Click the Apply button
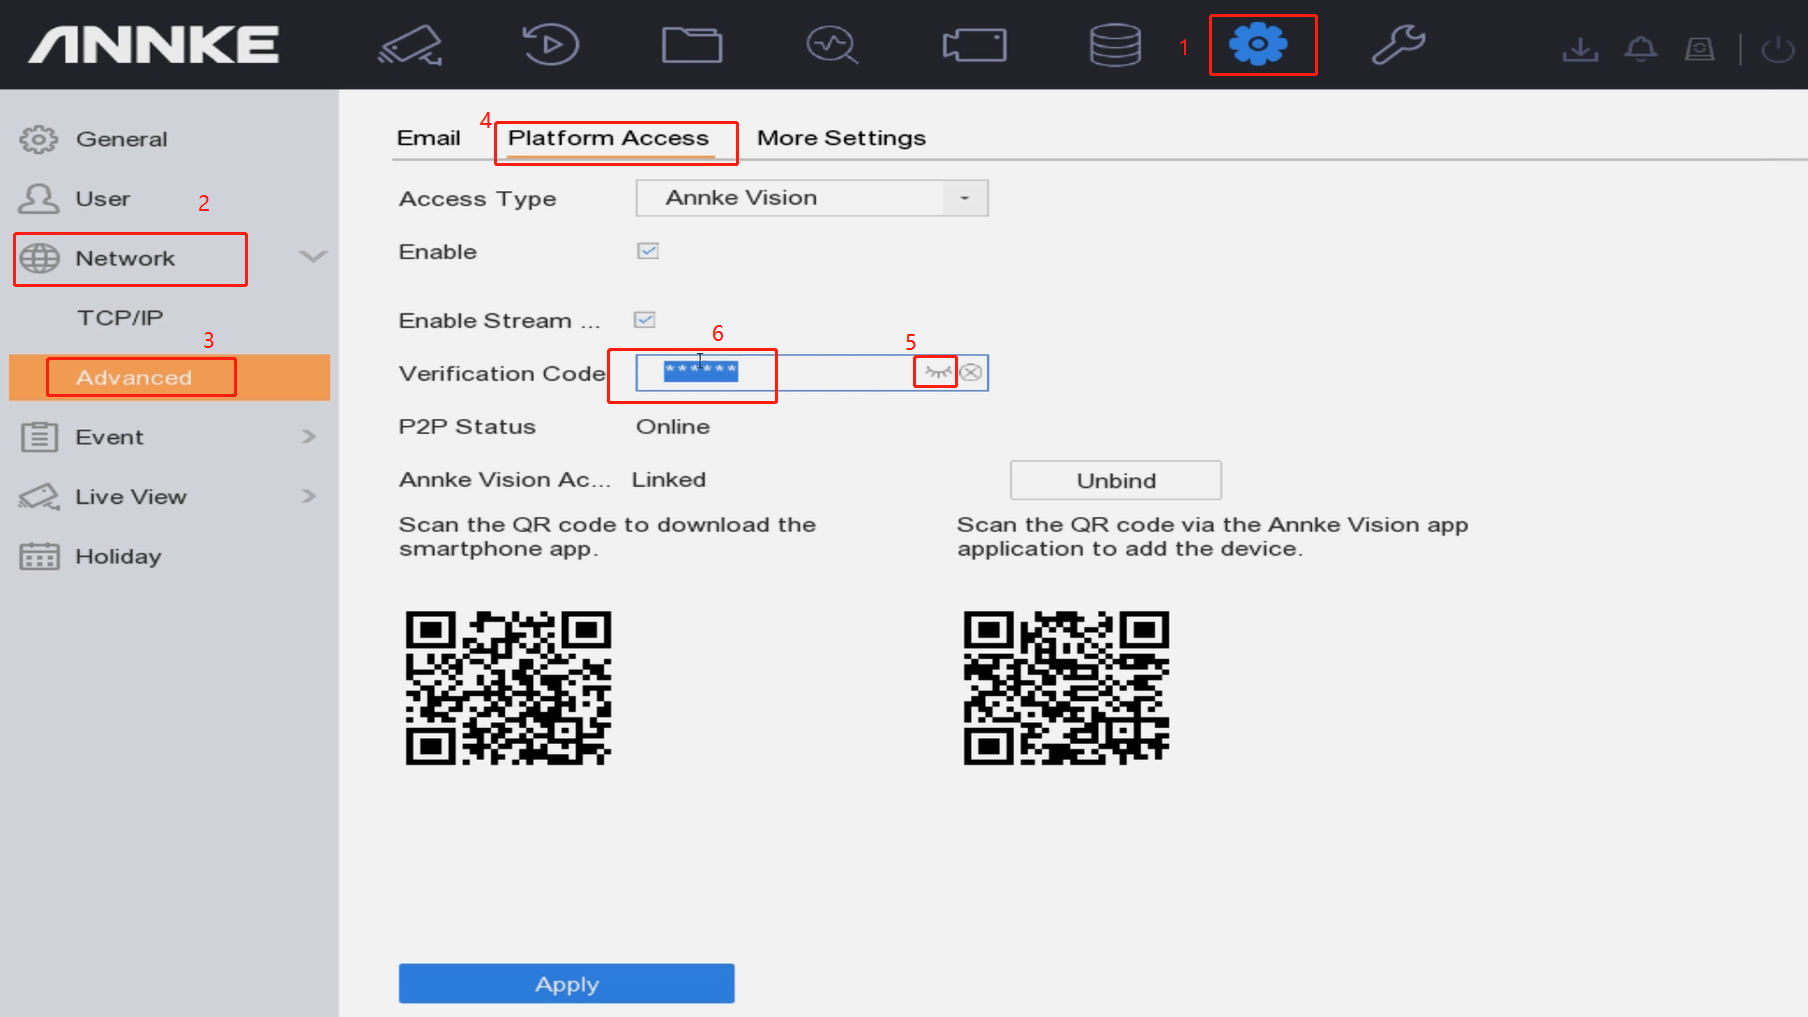1808x1017 pixels. [566, 983]
